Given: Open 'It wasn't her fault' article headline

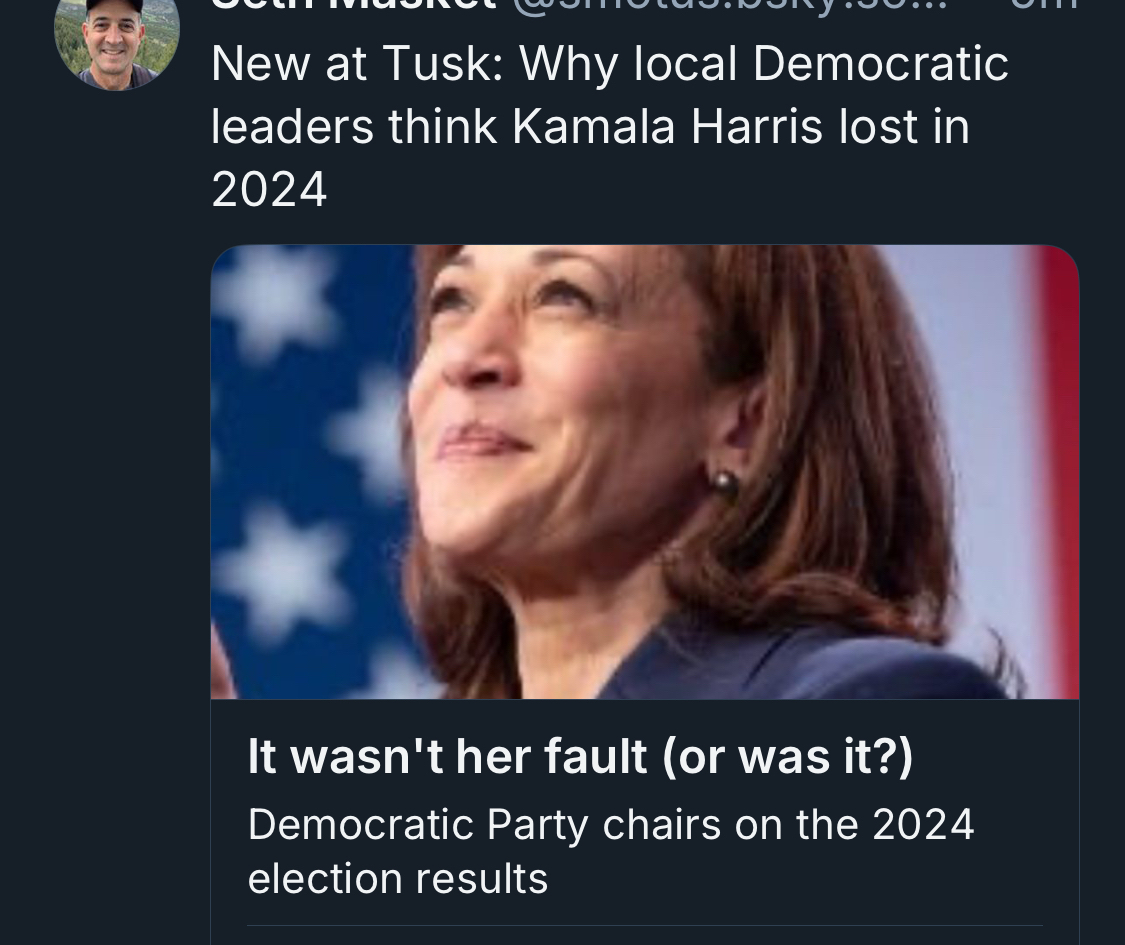Looking at the screenshot, I should (x=580, y=756).
